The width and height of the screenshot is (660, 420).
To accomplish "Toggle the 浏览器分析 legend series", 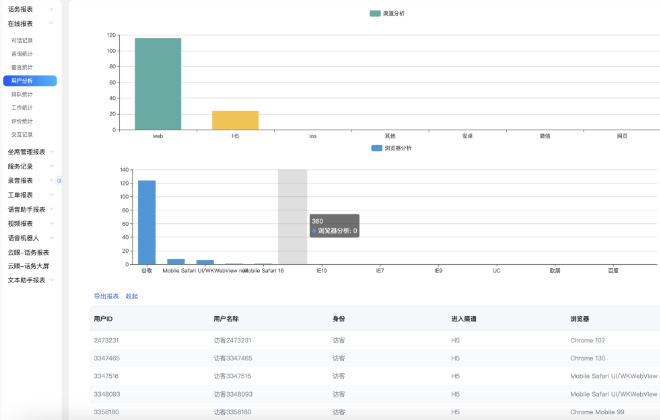I will [x=390, y=148].
